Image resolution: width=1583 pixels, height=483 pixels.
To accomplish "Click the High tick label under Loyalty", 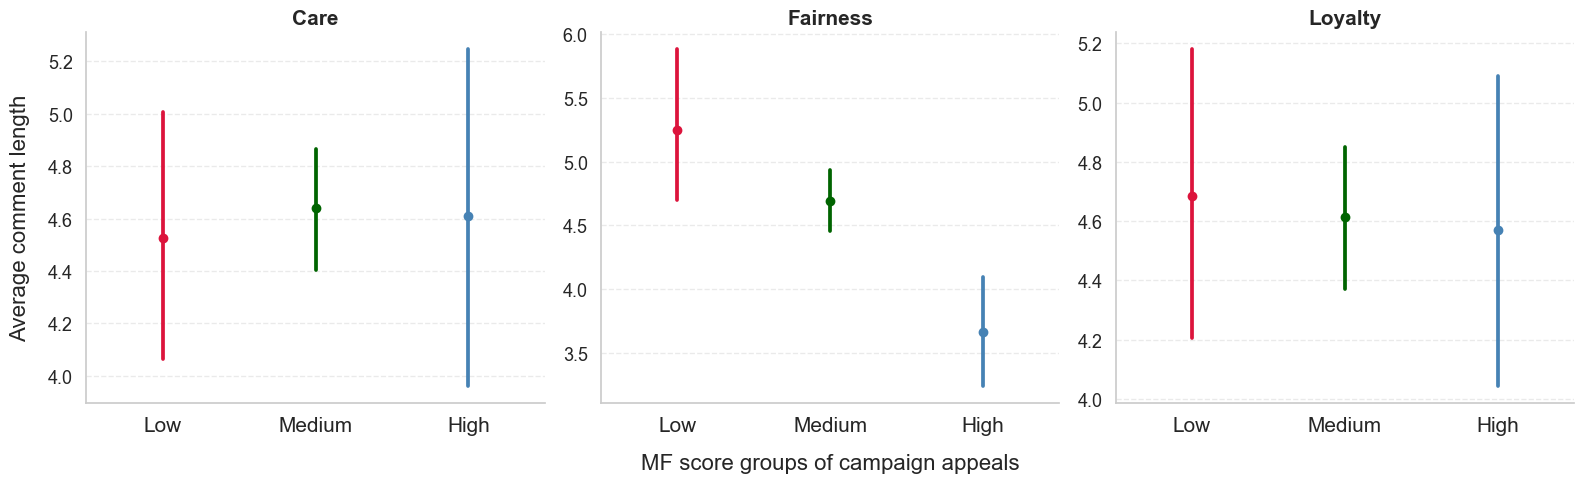I will click(x=1497, y=425).
